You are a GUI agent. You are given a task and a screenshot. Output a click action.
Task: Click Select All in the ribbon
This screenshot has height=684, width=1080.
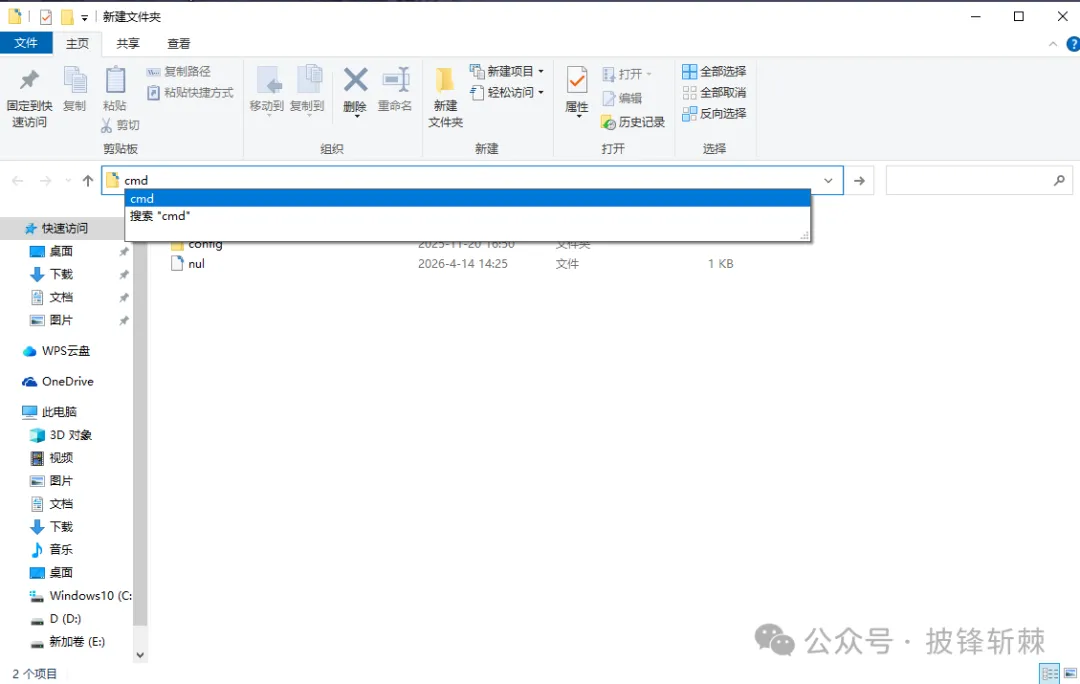tap(714, 71)
